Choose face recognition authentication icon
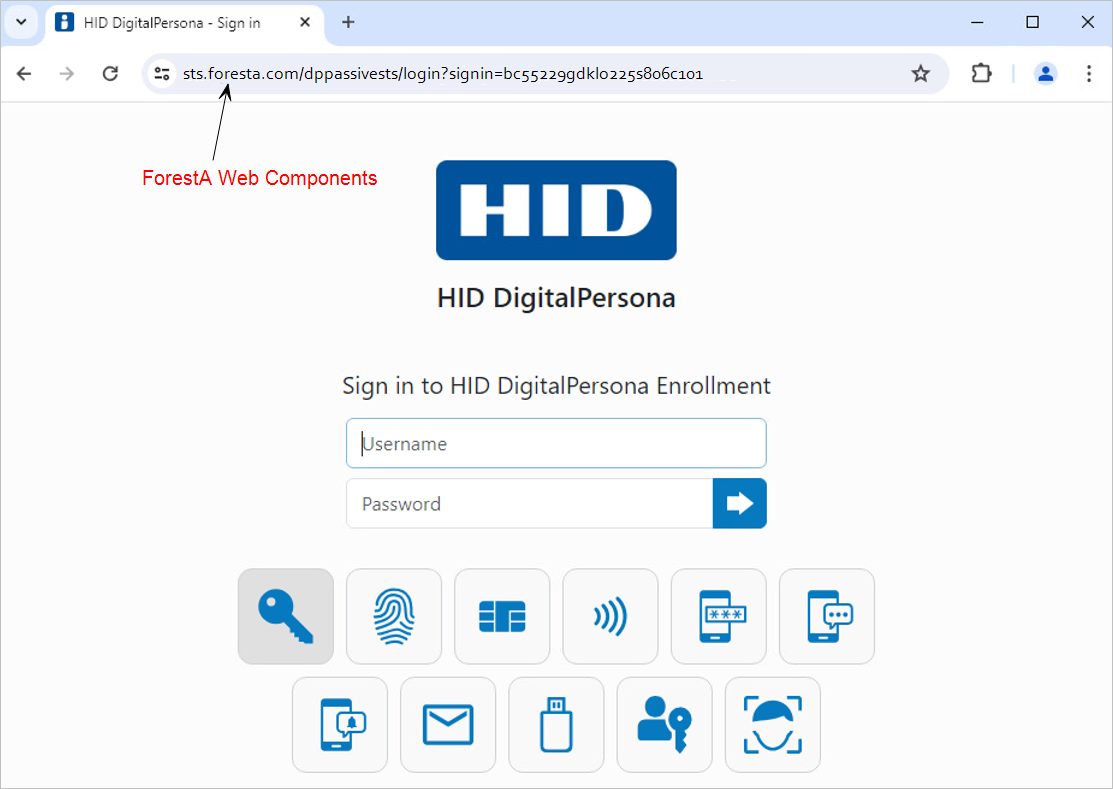Screen dimensions: 1113x789 pyautogui.click(x=772, y=724)
